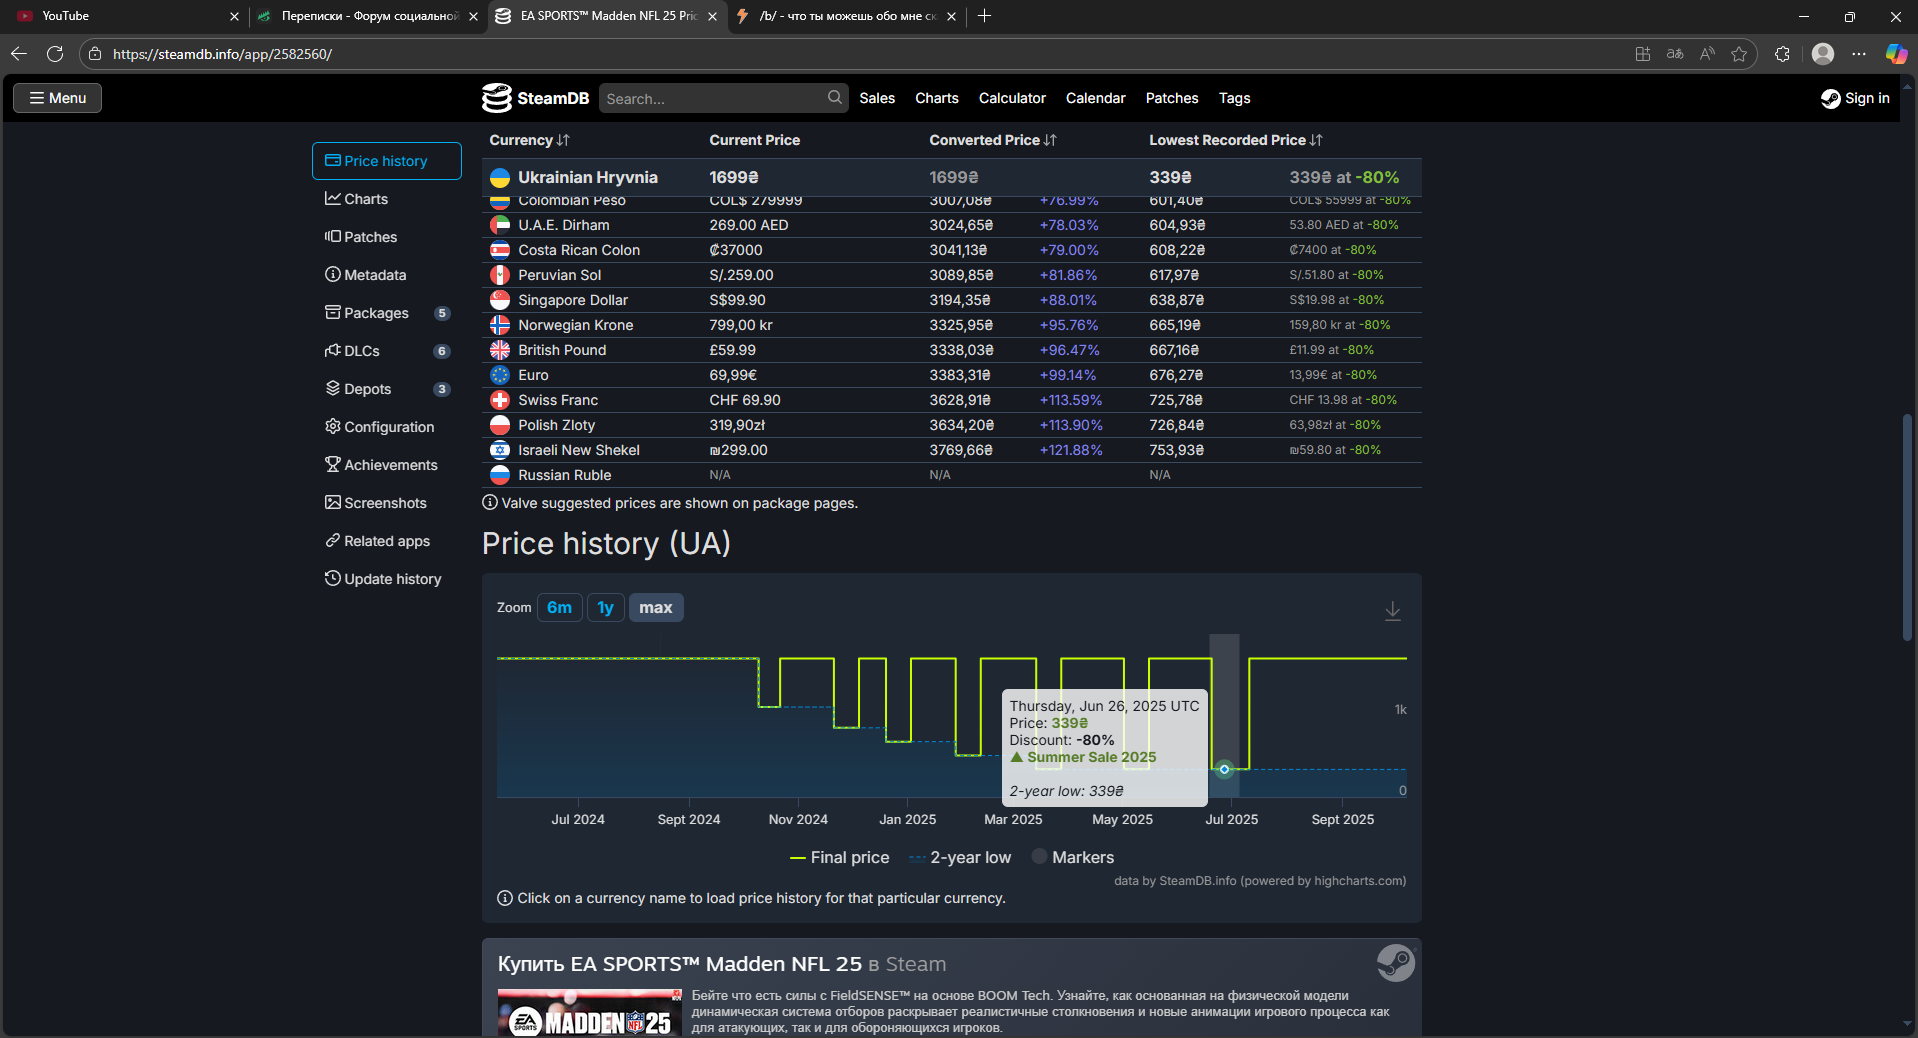Open a new browser tab
Screen dimensions: 1918x1038
click(x=985, y=16)
